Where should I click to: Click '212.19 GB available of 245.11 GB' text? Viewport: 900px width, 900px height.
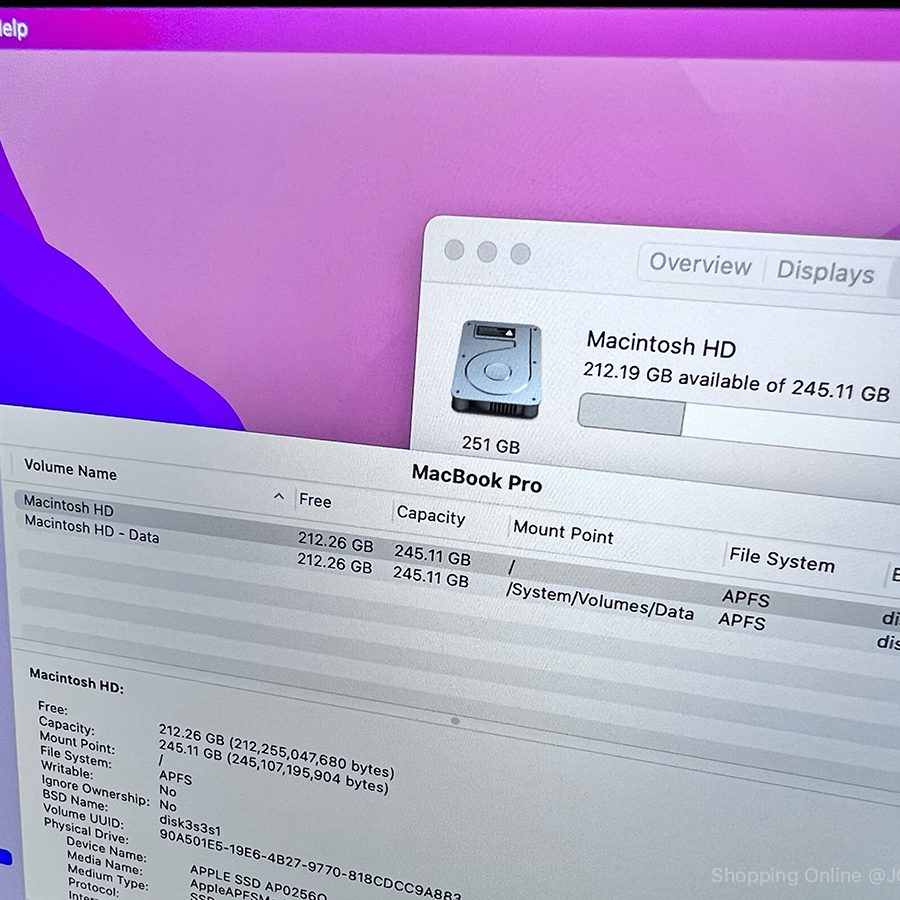736,382
